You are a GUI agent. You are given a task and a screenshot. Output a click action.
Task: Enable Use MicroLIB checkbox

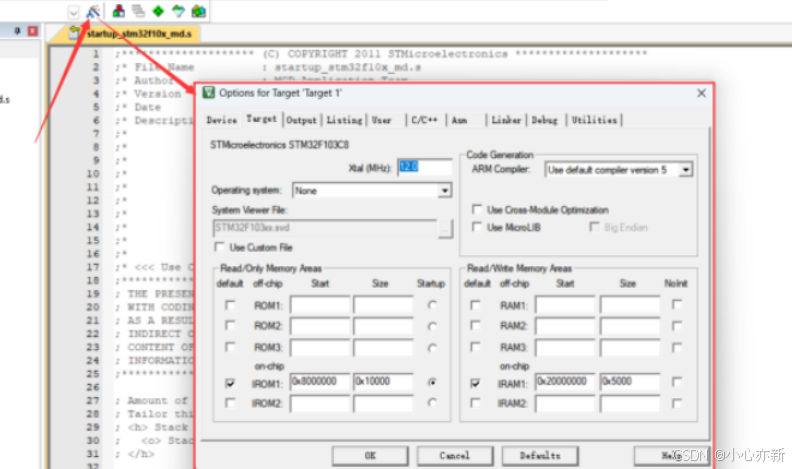[477, 227]
